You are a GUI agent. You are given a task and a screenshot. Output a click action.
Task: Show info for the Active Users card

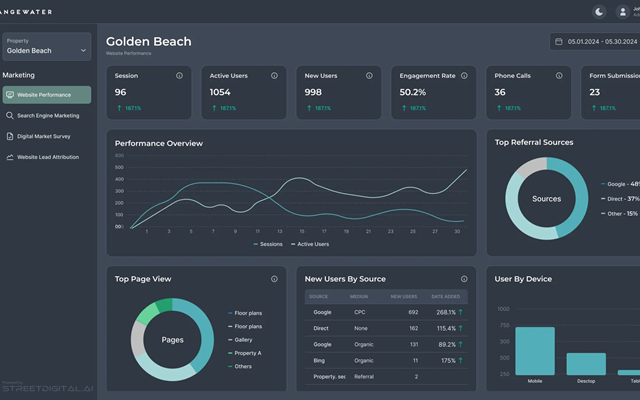pyautogui.click(x=274, y=76)
